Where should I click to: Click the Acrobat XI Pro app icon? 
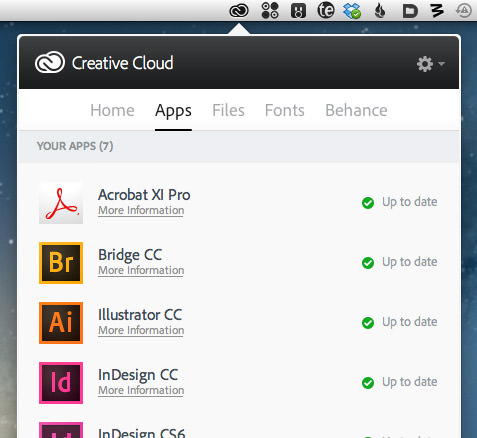[x=61, y=203]
